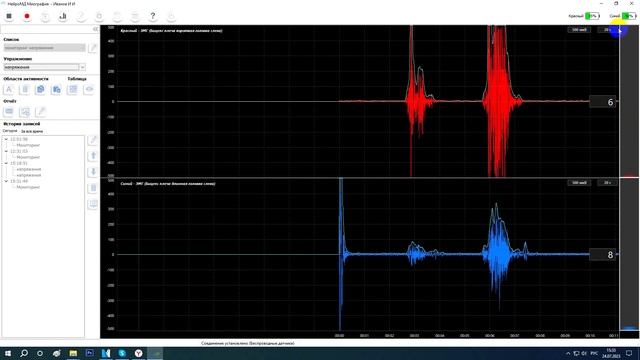Image resolution: width=640 pixels, height=360 pixels.
Task: Open Premiere Pro from the taskbar
Action: (89, 353)
